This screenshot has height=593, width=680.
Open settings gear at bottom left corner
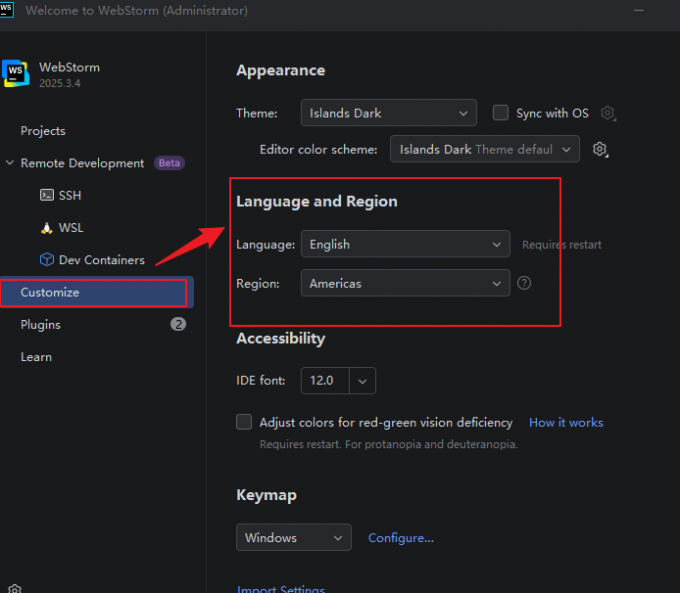pos(15,589)
